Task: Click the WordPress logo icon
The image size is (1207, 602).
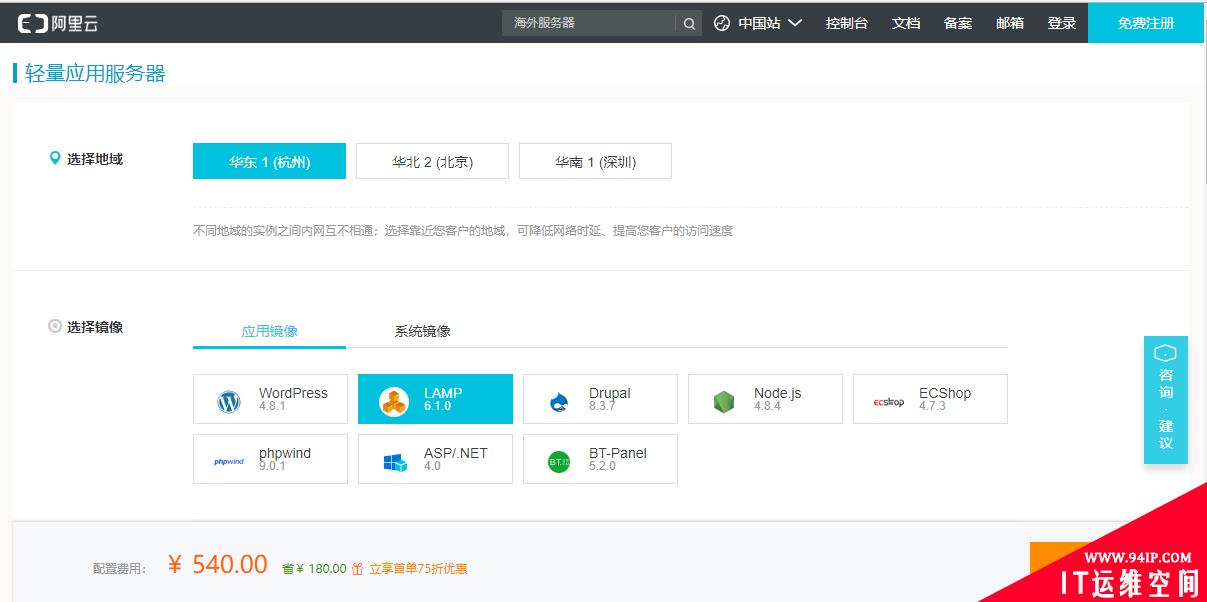Action: click(229, 402)
